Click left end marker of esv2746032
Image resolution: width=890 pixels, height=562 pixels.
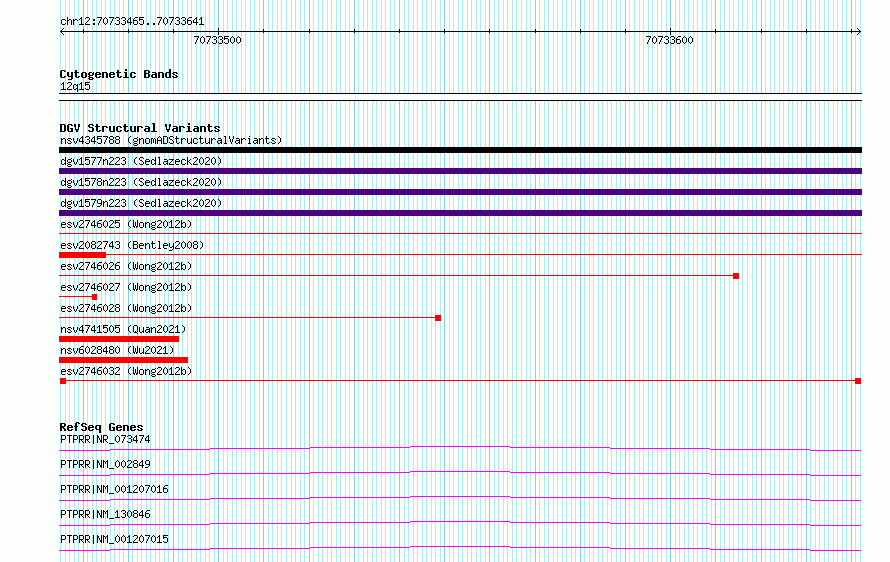point(63,381)
